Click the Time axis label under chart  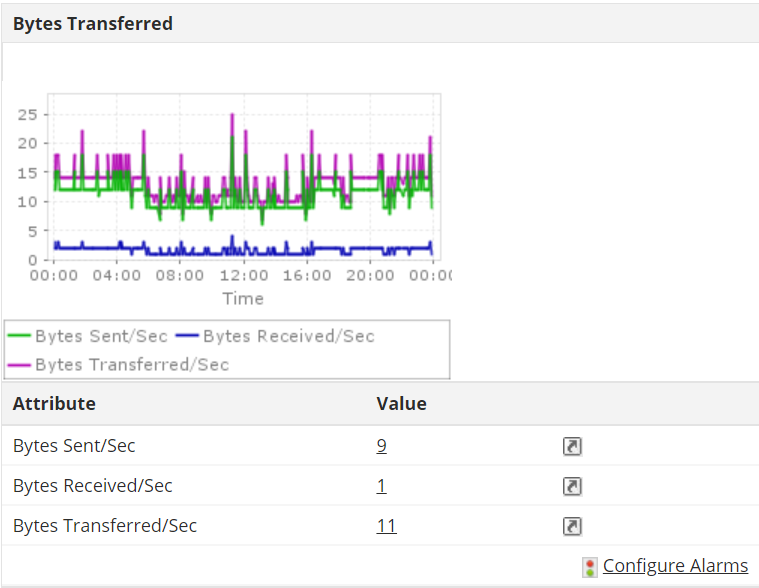(x=243, y=298)
